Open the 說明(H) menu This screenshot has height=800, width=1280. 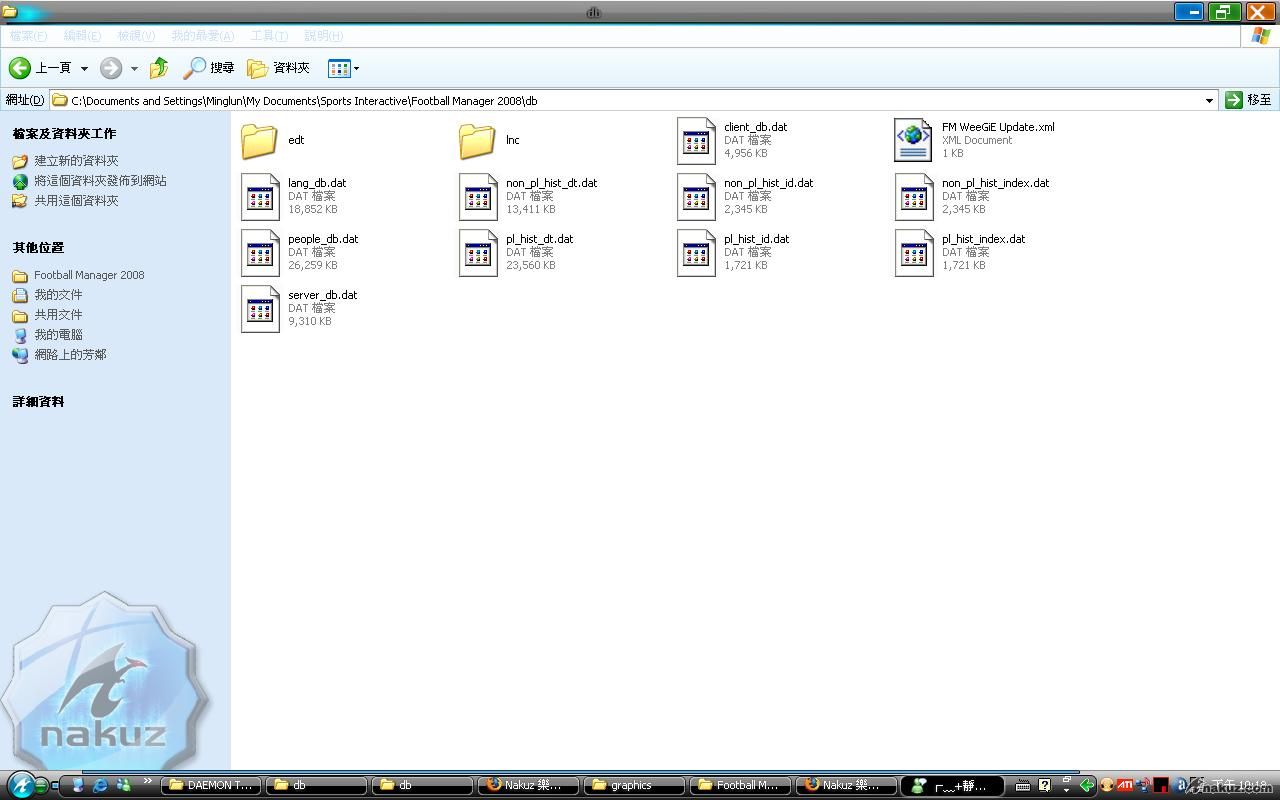[x=323, y=36]
